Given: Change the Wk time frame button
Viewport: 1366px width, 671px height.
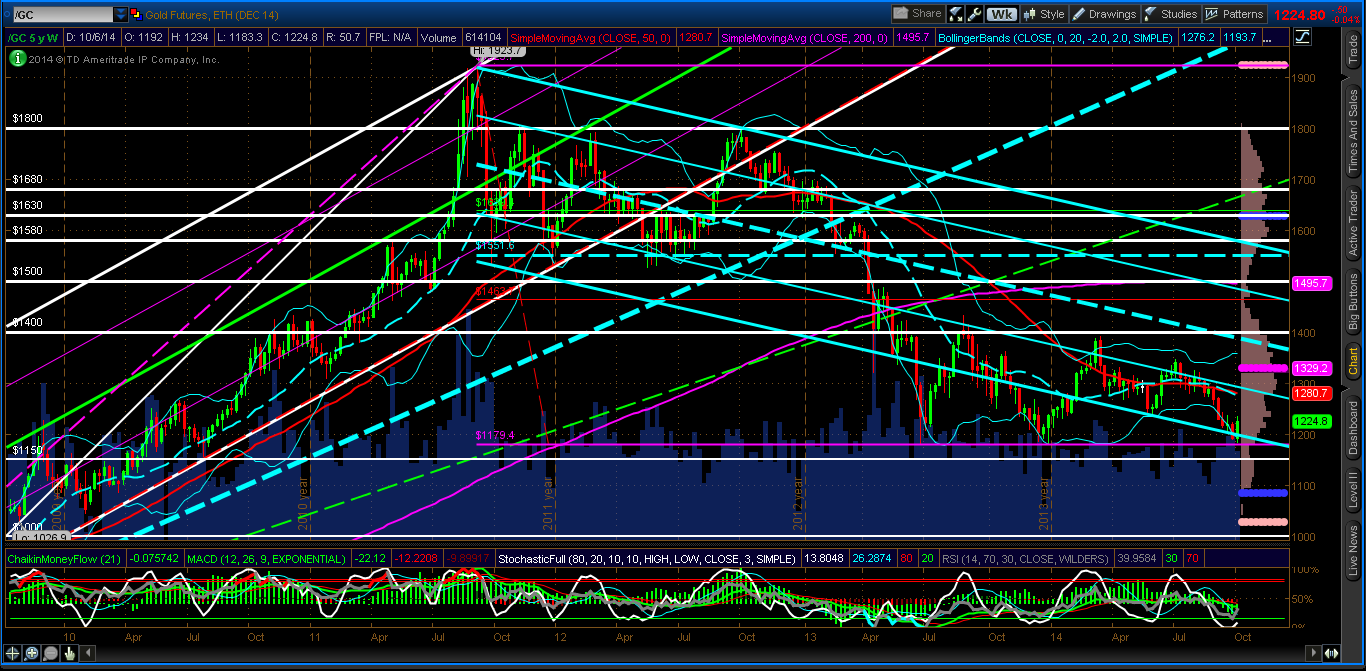Looking at the screenshot, I should (1001, 14).
